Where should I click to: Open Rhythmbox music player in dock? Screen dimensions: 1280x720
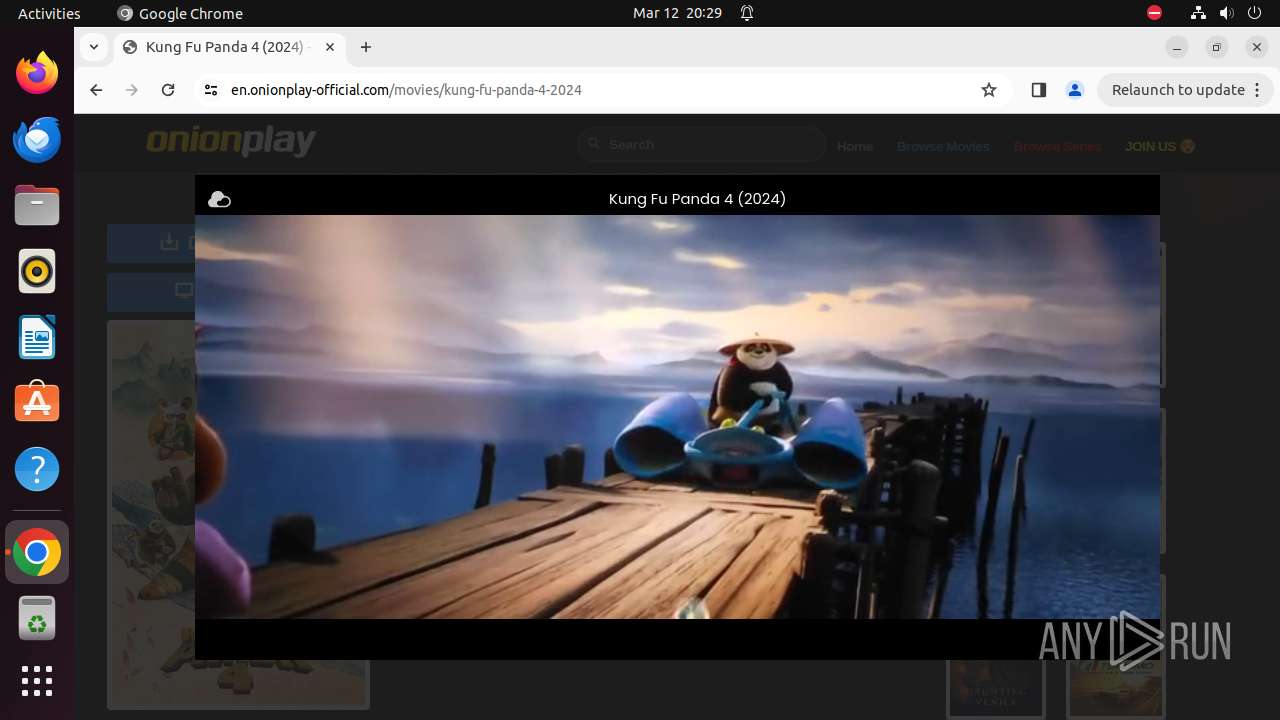(37, 271)
